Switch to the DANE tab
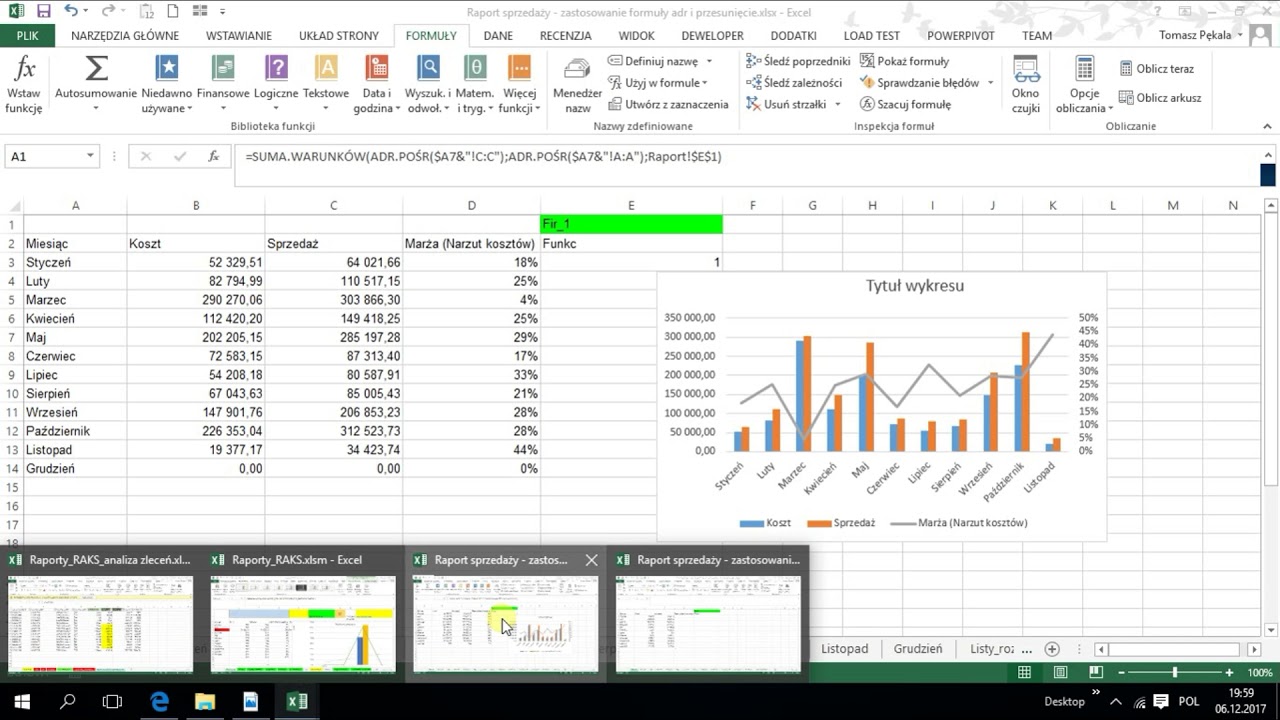The image size is (1280, 720). (498, 36)
